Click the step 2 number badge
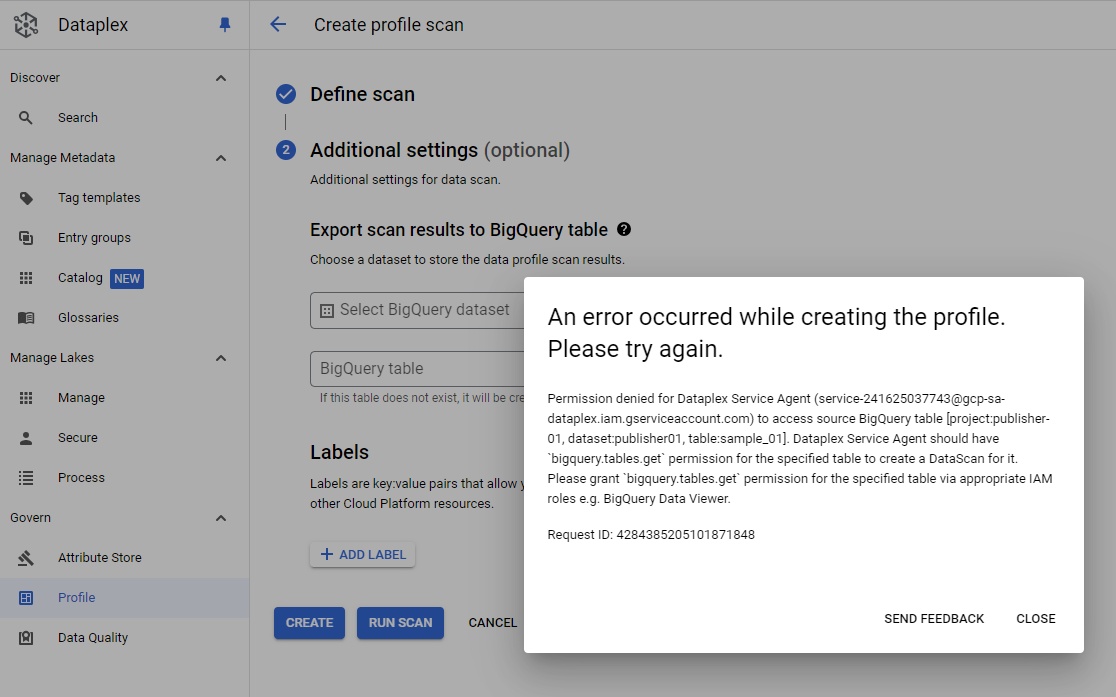Image resolution: width=1116 pixels, height=697 pixels. (x=286, y=150)
